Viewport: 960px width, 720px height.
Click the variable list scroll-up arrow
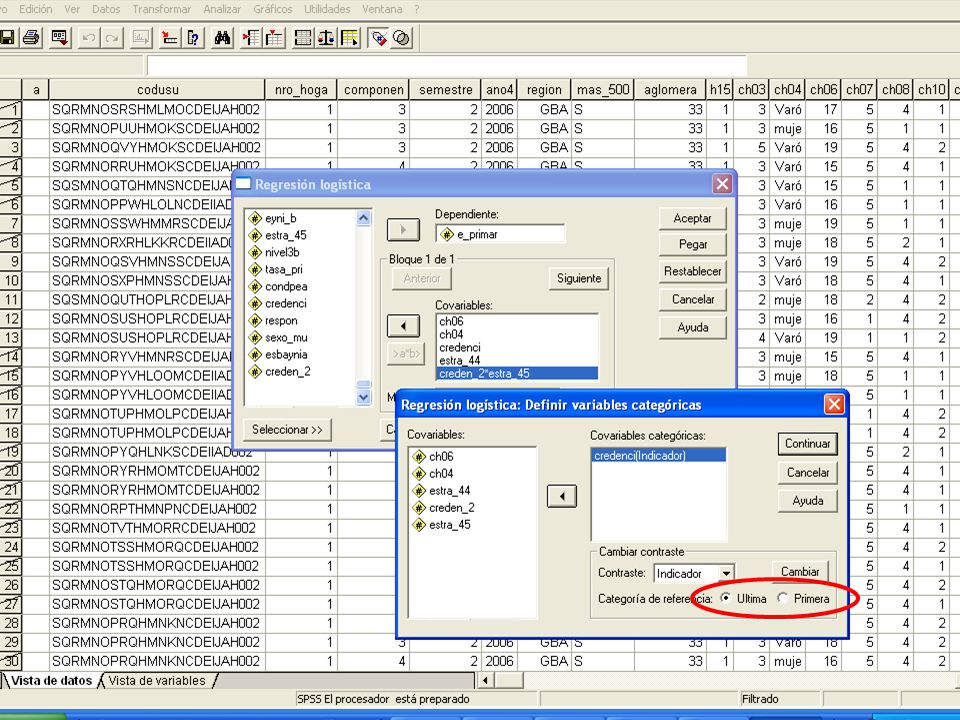tap(363, 218)
